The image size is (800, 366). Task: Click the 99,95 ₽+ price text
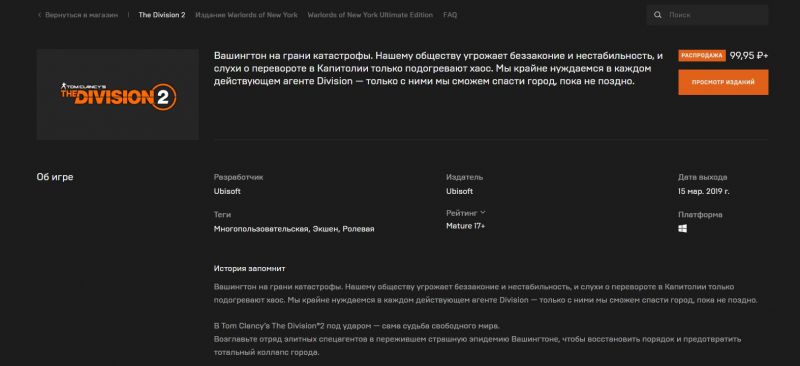tap(748, 56)
